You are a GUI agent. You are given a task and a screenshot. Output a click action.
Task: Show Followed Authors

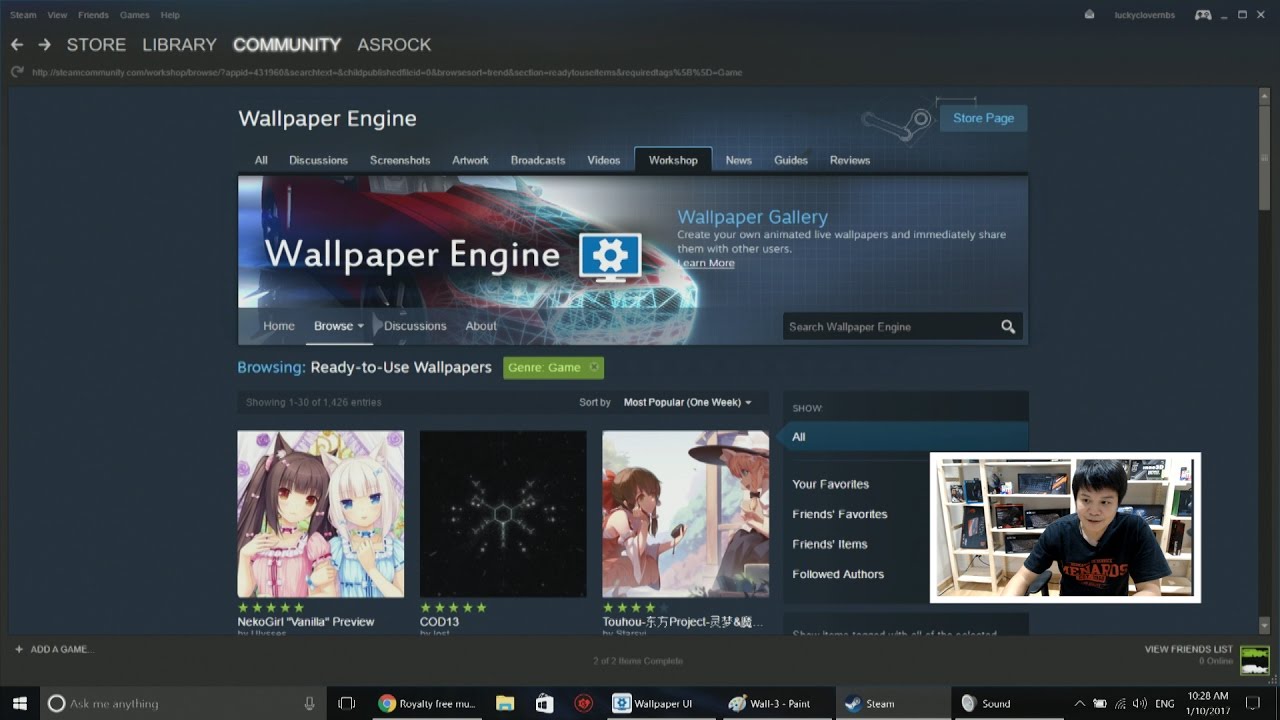[838, 574]
